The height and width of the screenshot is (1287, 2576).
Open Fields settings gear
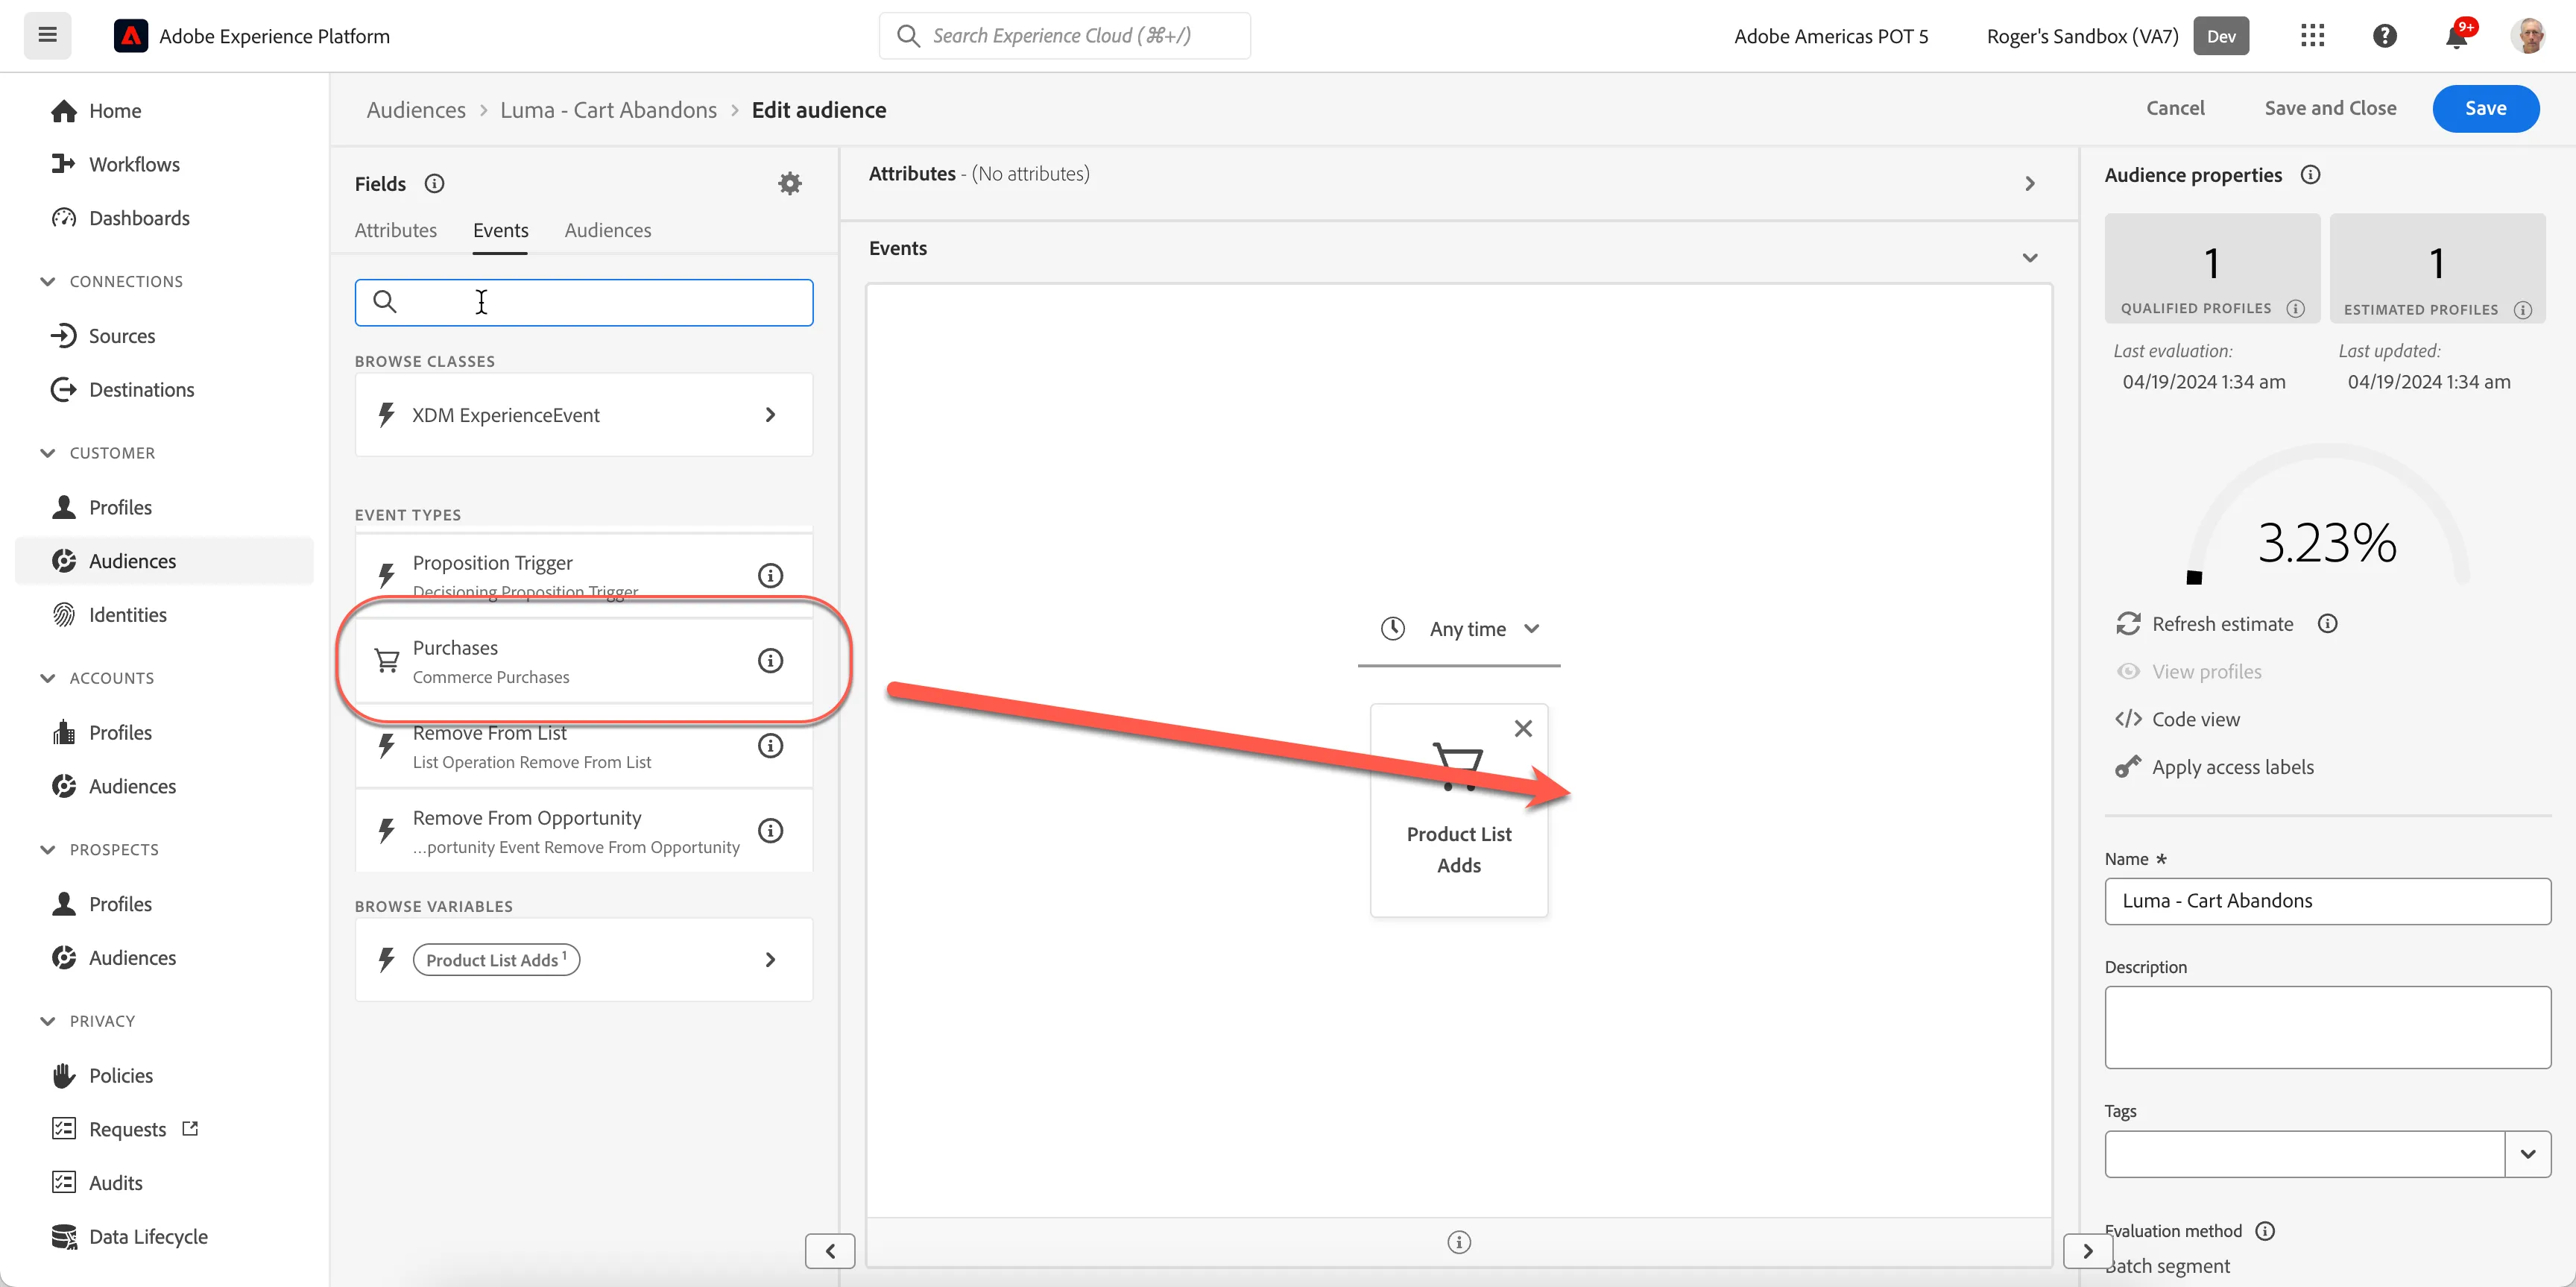coord(790,183)
